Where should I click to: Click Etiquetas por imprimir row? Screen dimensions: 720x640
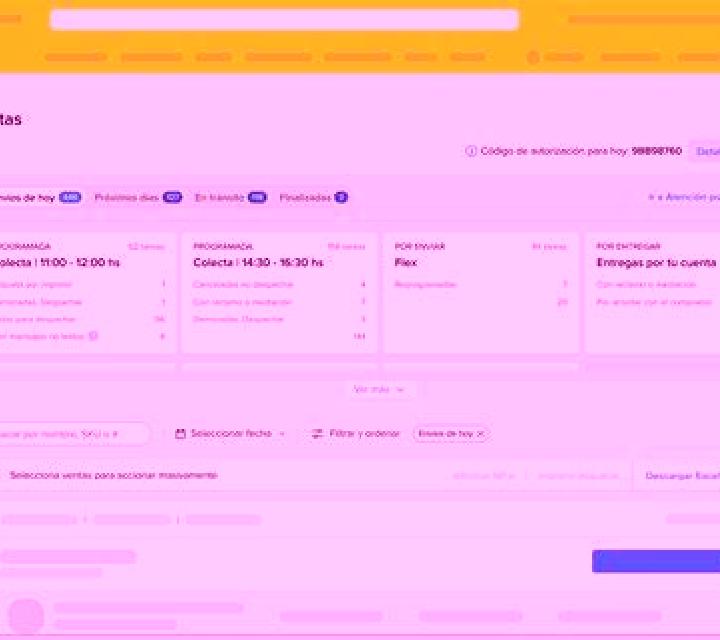pos(83,285)
